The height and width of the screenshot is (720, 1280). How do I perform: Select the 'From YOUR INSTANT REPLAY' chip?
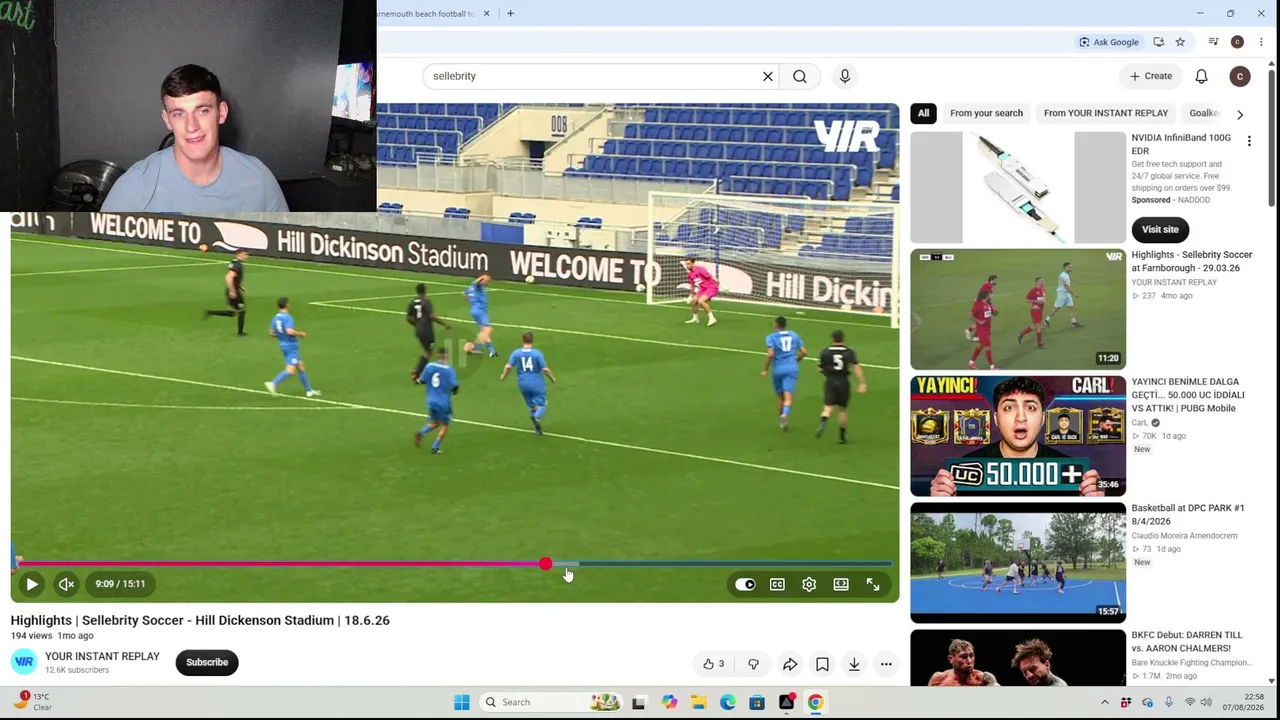click(x=1106, y=113)
